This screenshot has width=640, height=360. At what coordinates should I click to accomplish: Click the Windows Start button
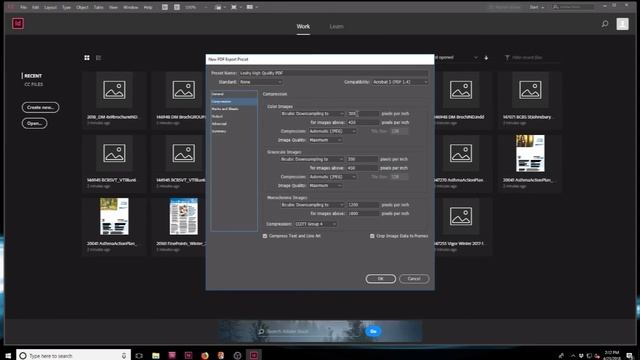[x=8, y=356]
